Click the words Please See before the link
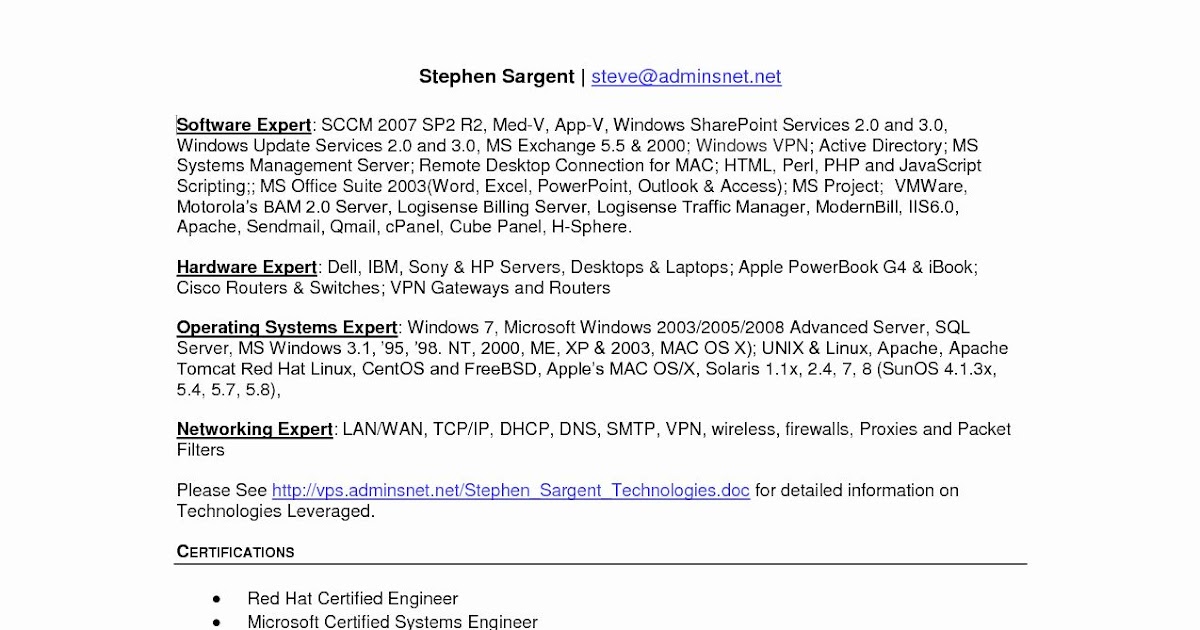This screenshot has height=630, width=1200. pos(222,490)
